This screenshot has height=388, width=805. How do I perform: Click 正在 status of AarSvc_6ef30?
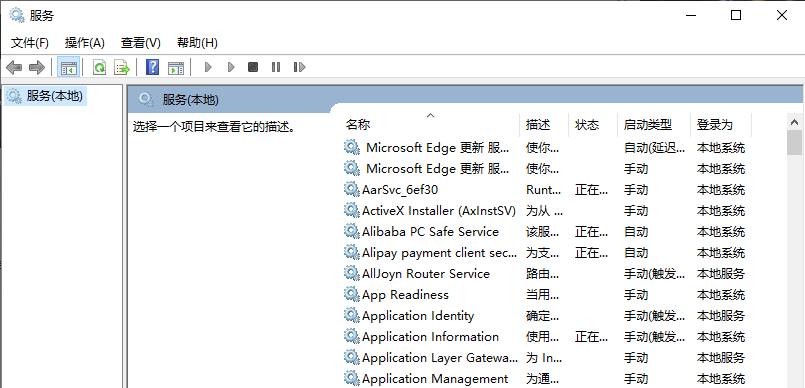[591, 190]
